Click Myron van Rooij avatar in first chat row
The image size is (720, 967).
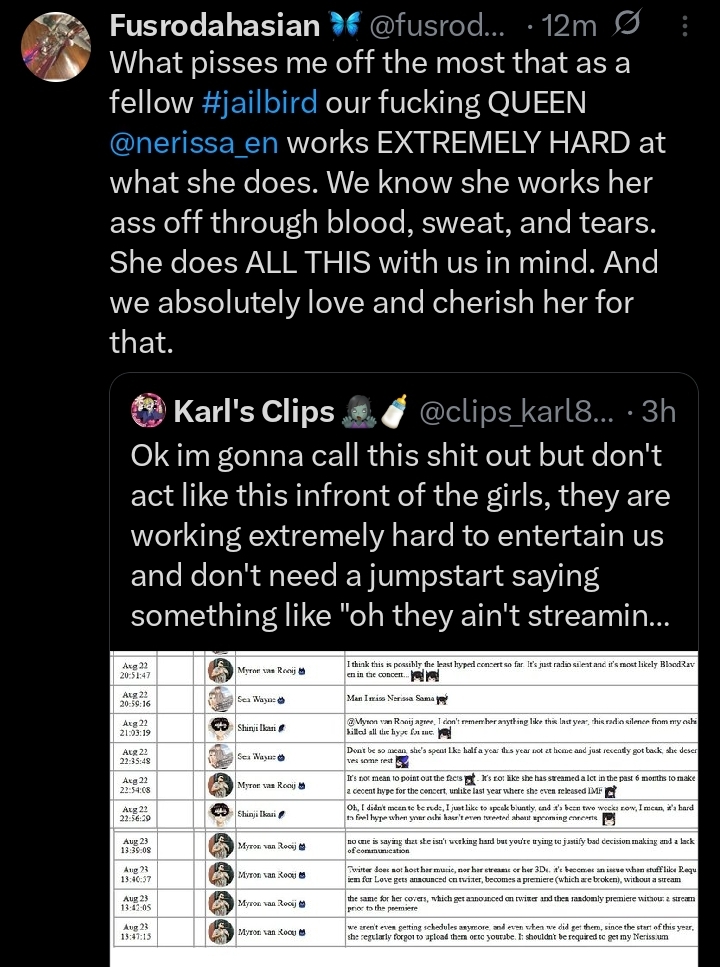[x=220, y=670]
